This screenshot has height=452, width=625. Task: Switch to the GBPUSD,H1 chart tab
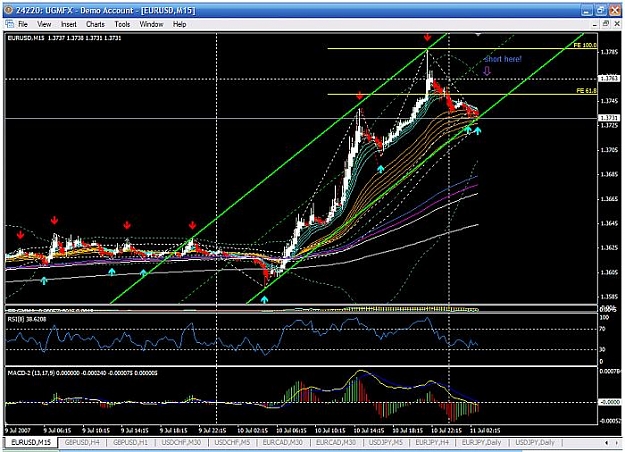130,442
